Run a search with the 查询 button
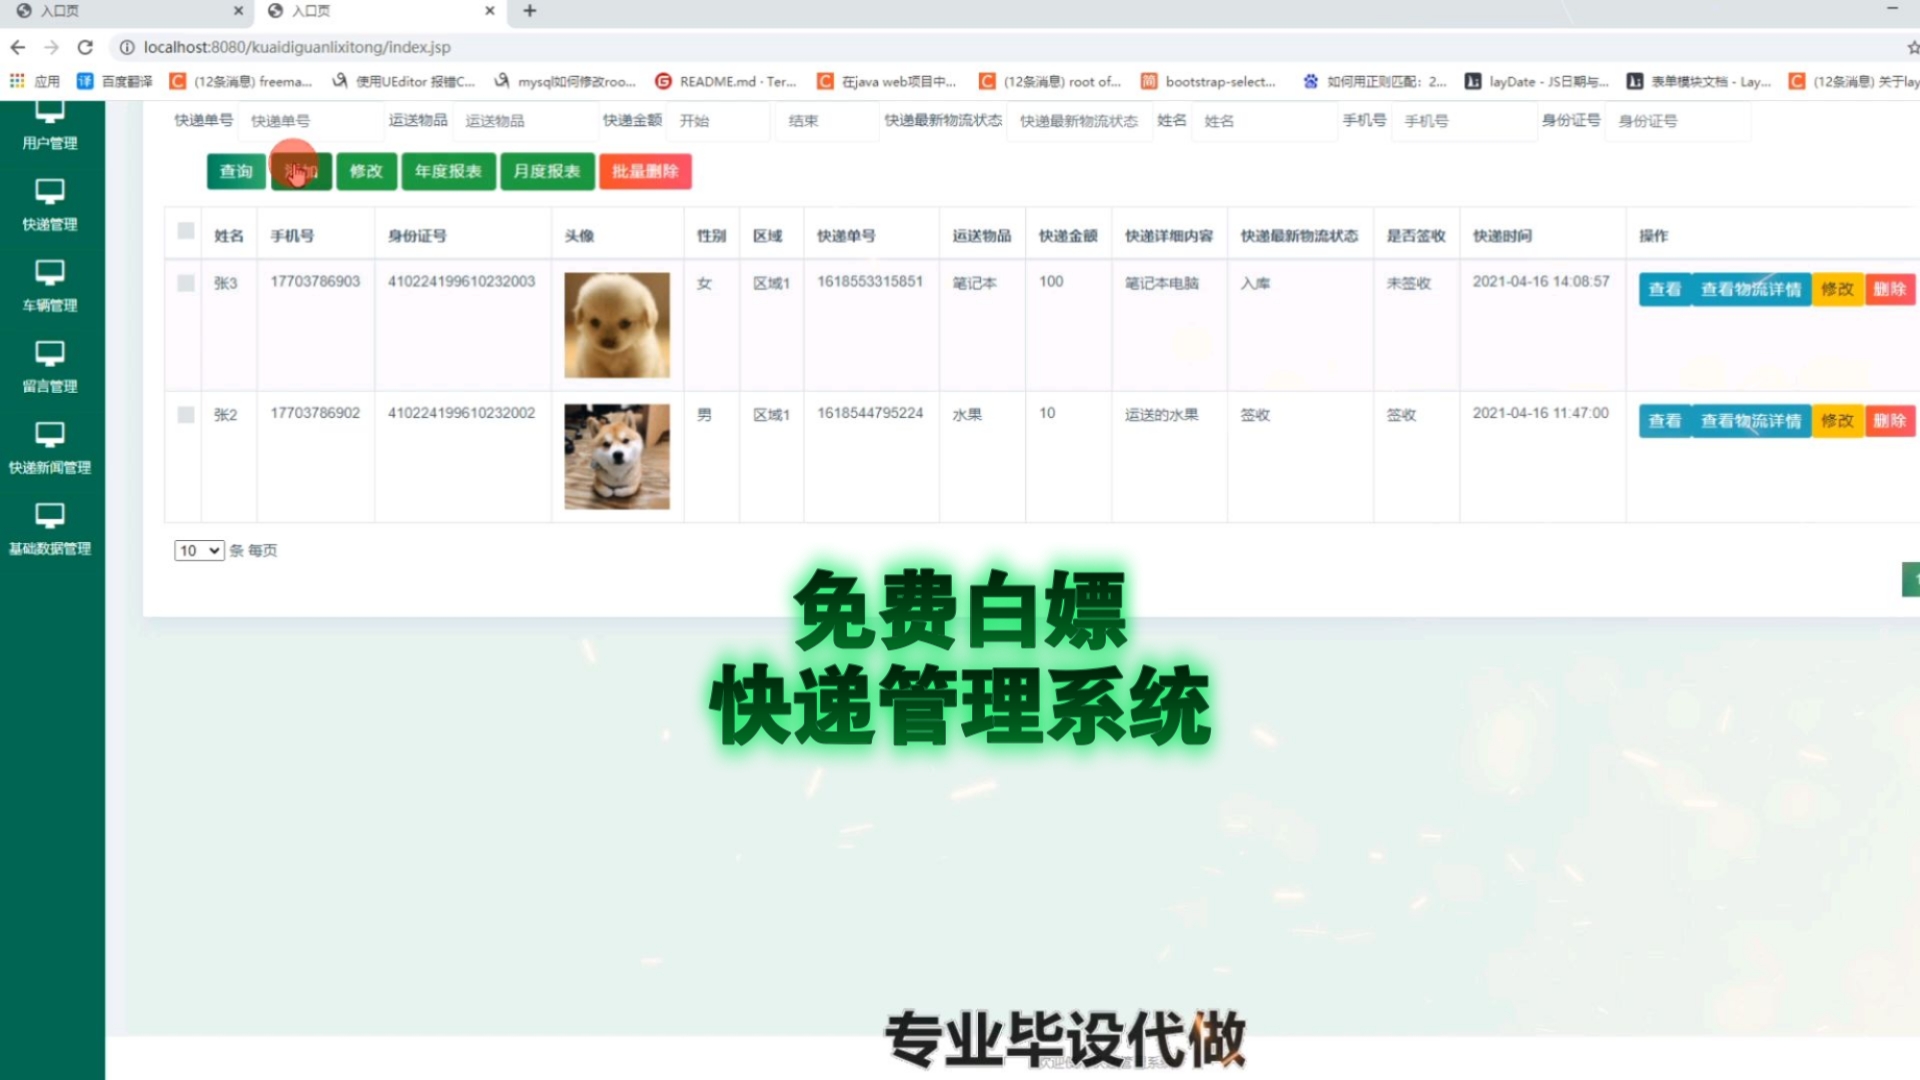This screenshot has width=1920, height=1080. [235, 171]
